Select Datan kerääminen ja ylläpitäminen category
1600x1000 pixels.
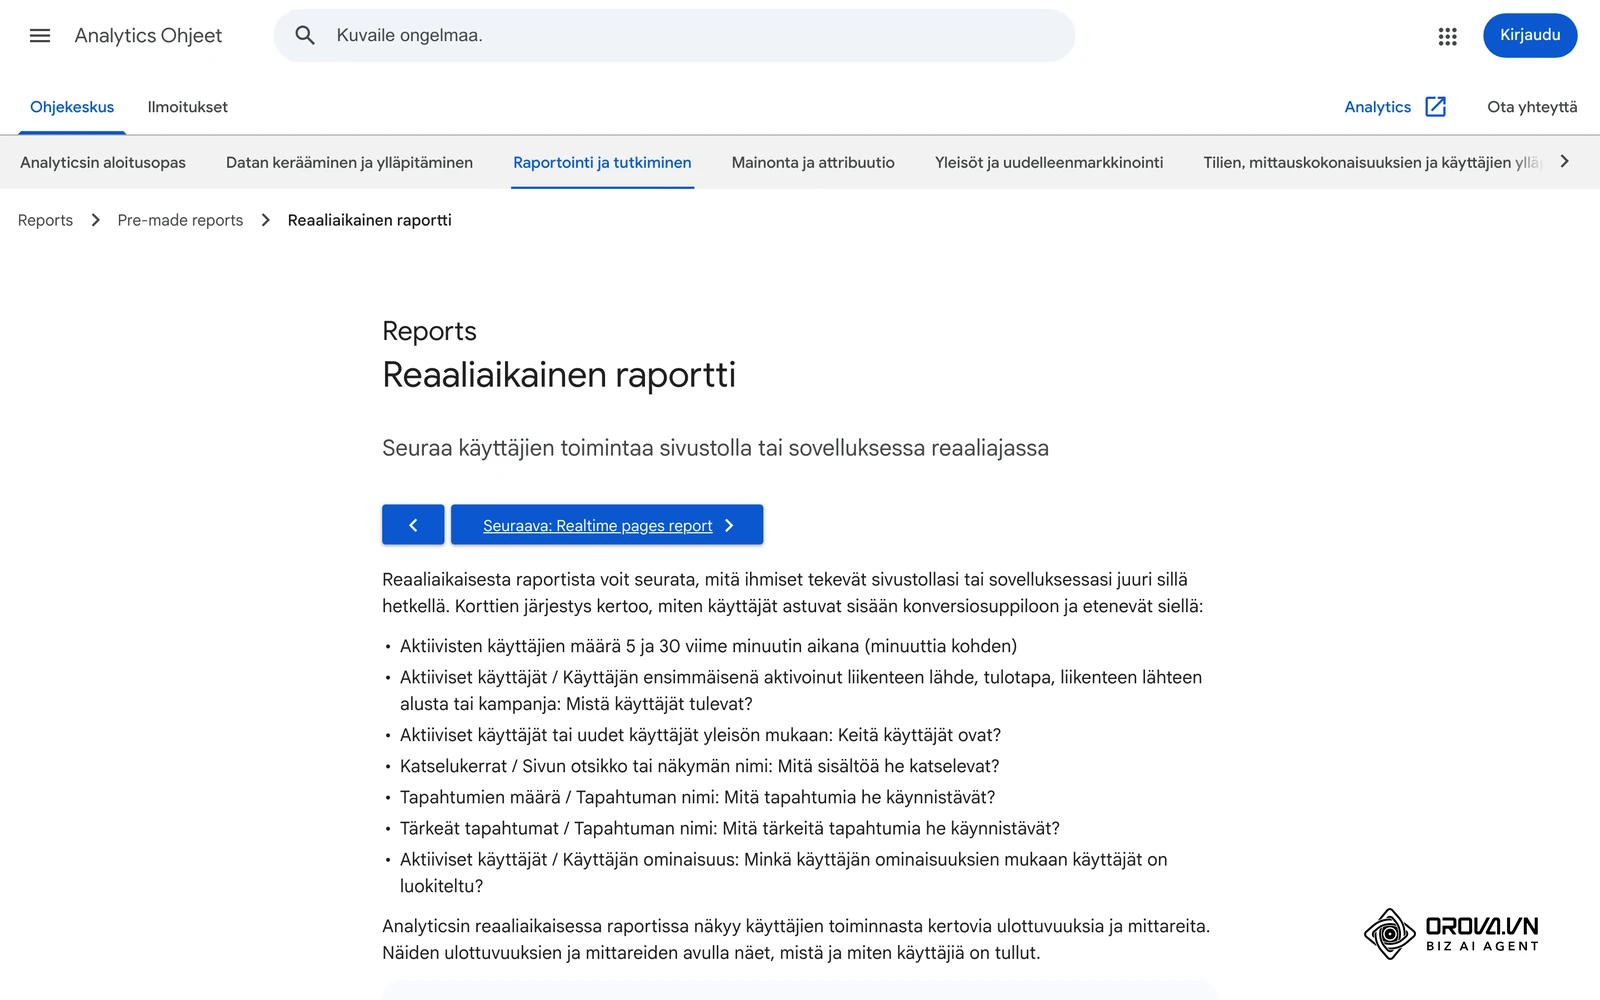(x=349, y=162)
